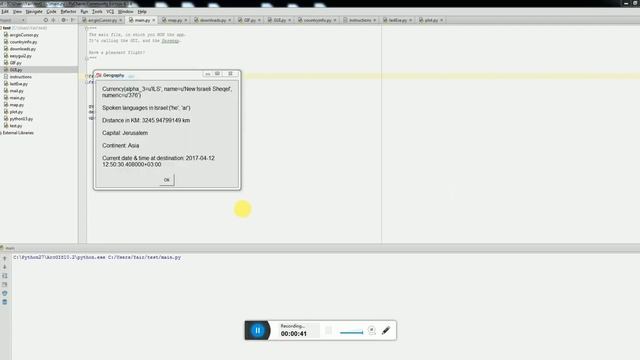The width and height of the screenshot is (640, 360).
Task: Select lastExe.py in the project tree
Action: [x=18, y=84]
